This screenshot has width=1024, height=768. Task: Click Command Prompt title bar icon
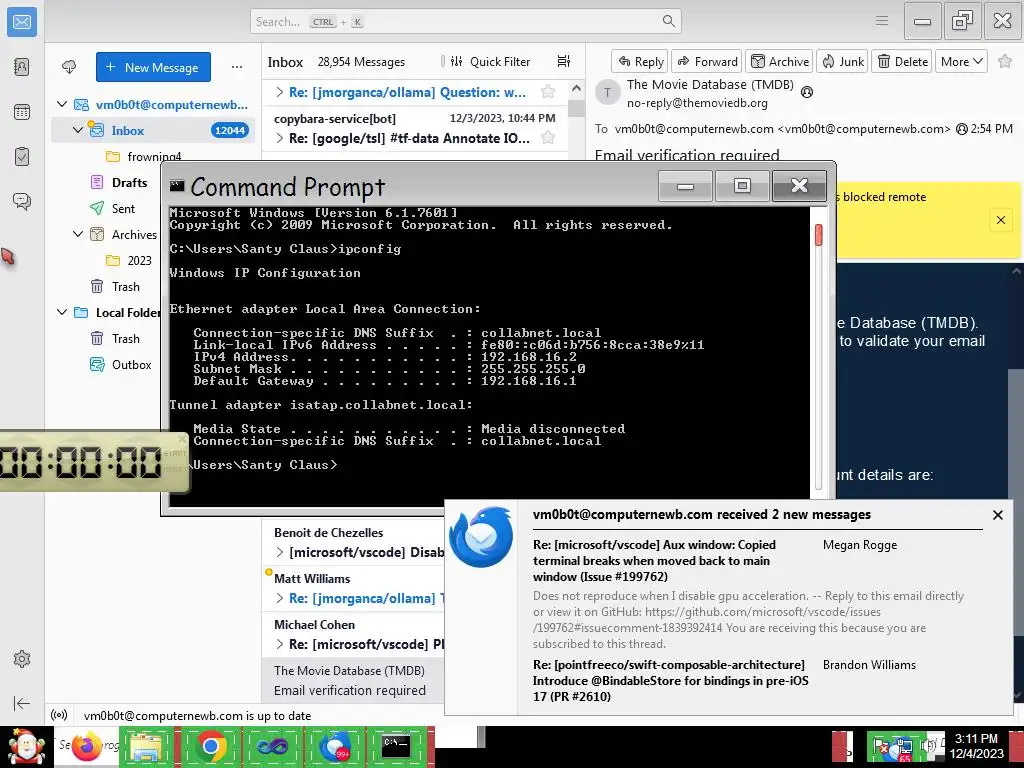tap(177, 185)
